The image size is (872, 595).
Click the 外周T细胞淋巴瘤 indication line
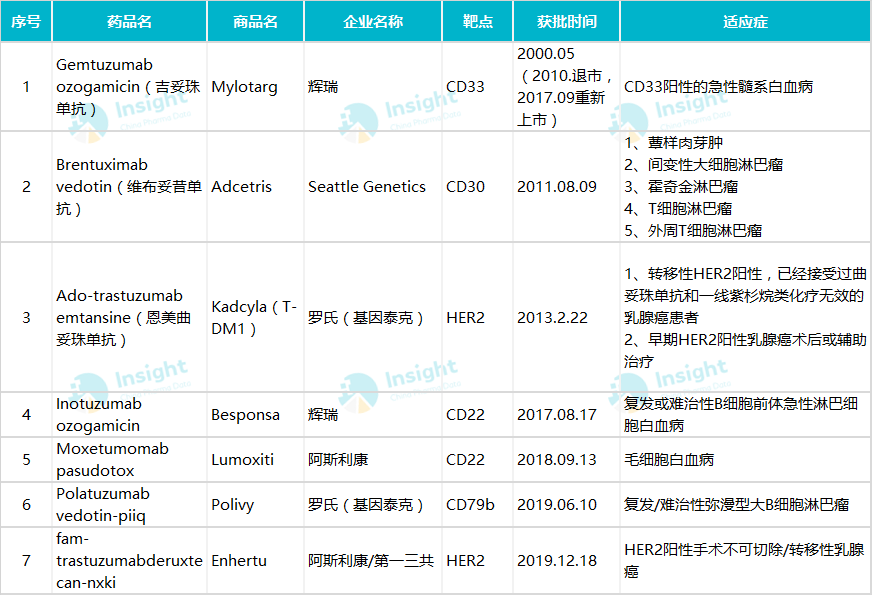click(x=693, y=231)
